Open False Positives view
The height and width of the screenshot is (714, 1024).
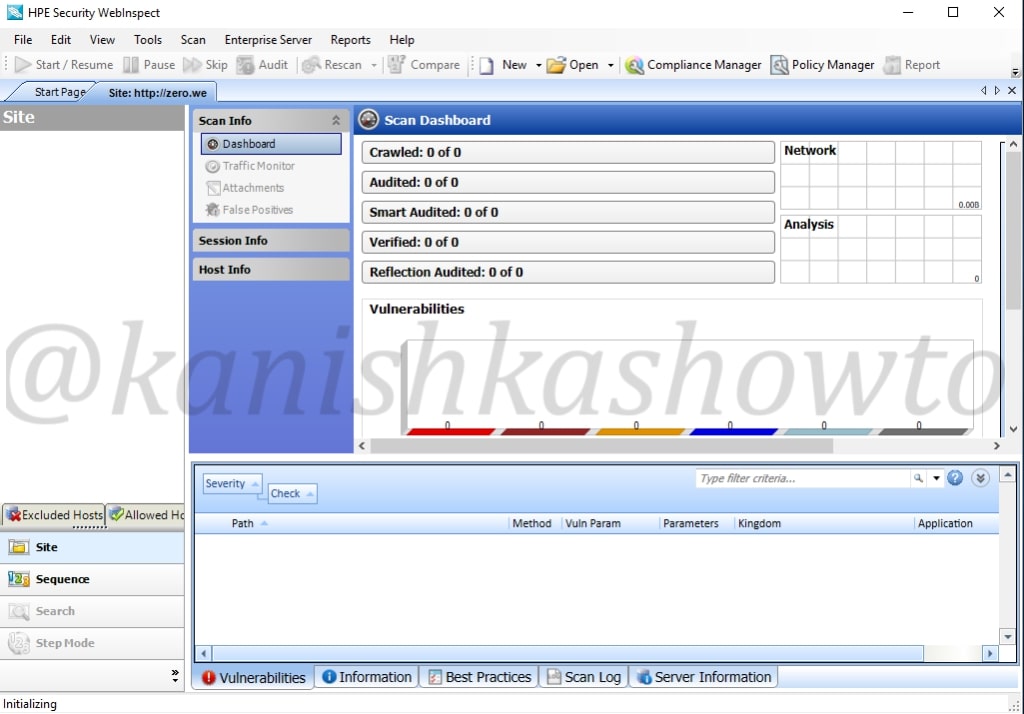pos(249,210)
